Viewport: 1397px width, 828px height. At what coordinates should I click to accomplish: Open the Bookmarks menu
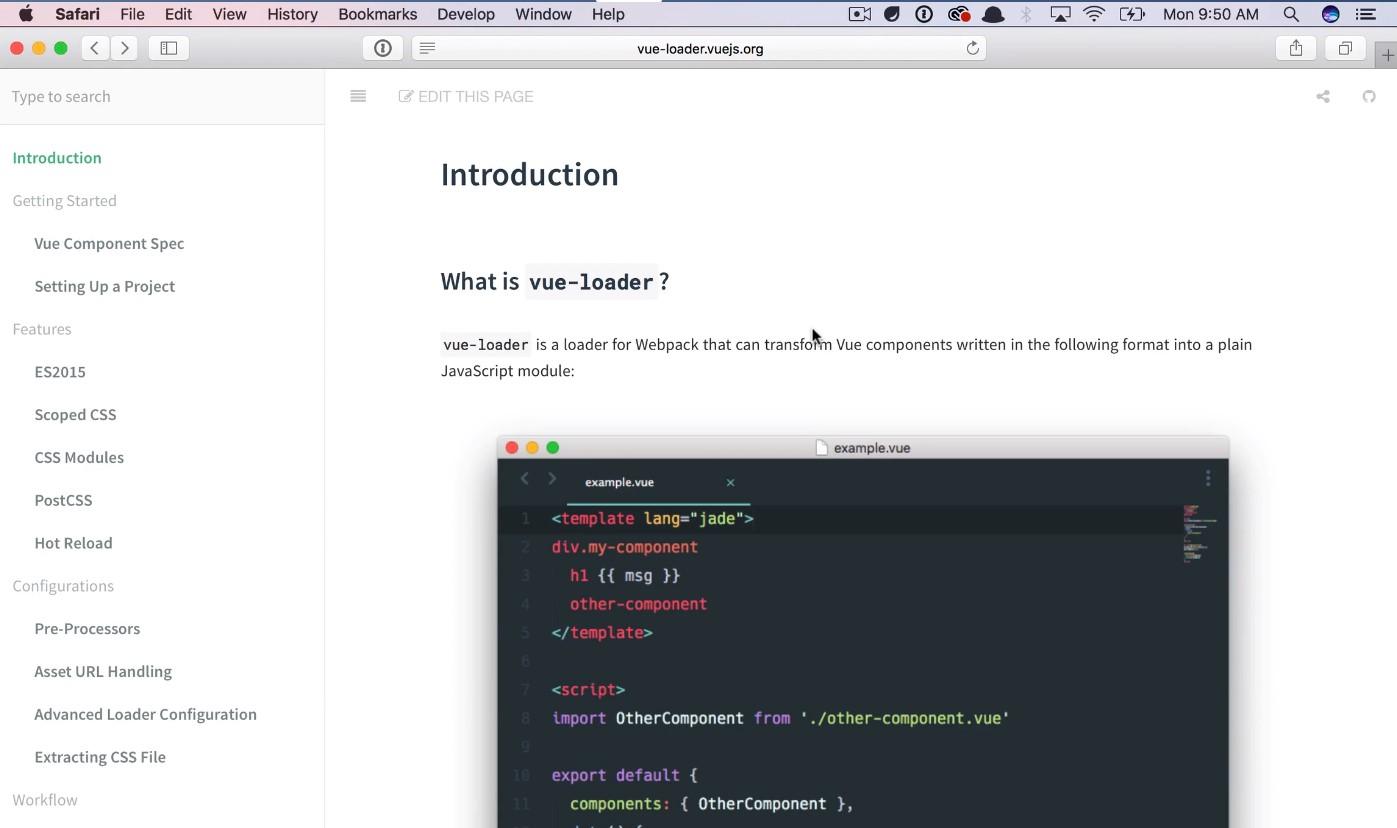coord(377,14)
